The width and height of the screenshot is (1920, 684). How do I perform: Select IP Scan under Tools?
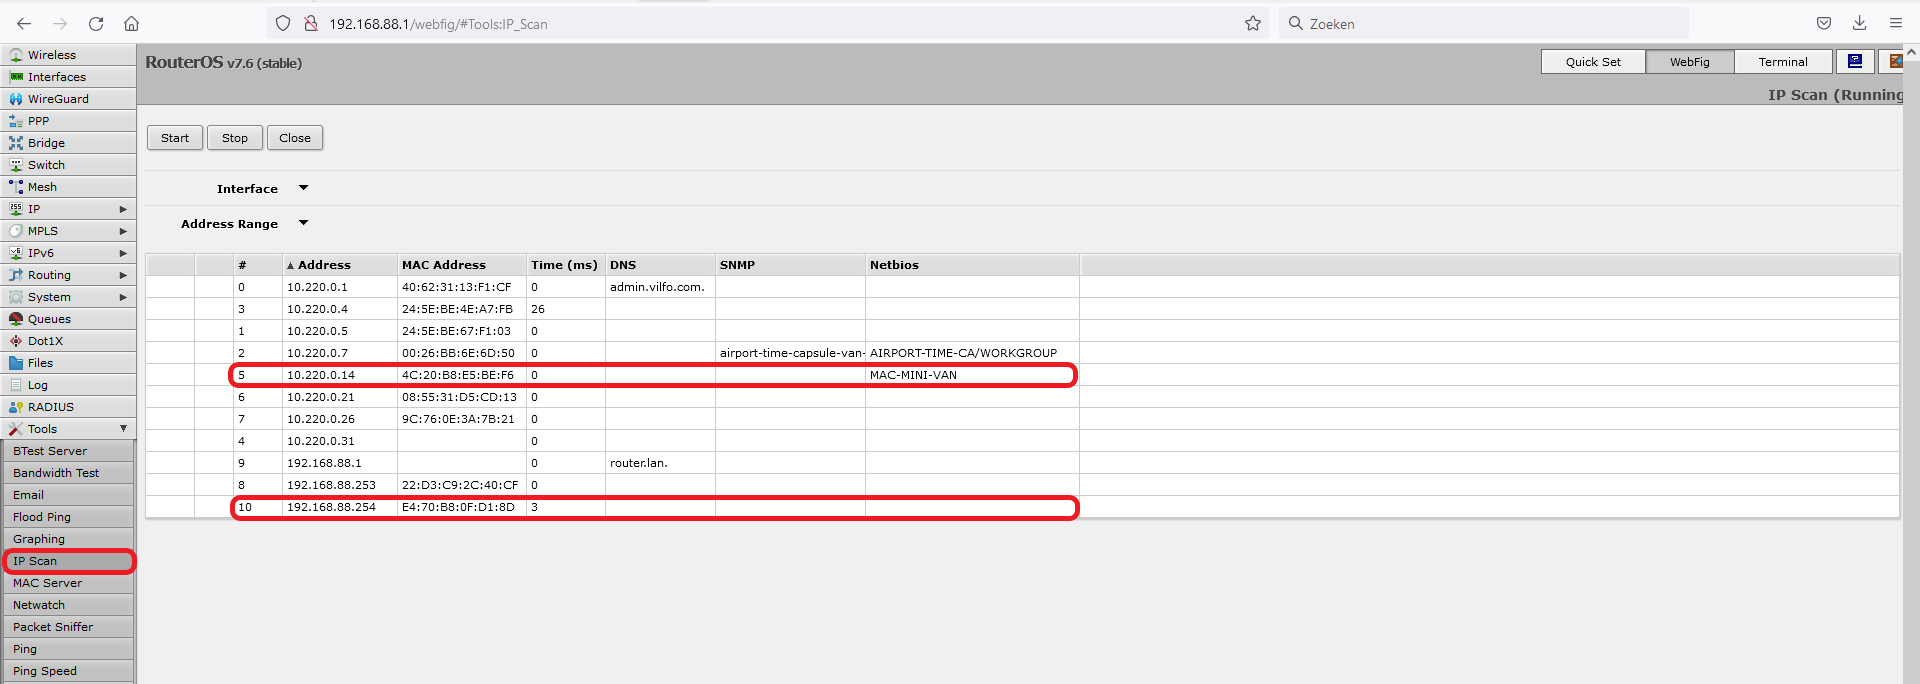click(x=68, y=561)
